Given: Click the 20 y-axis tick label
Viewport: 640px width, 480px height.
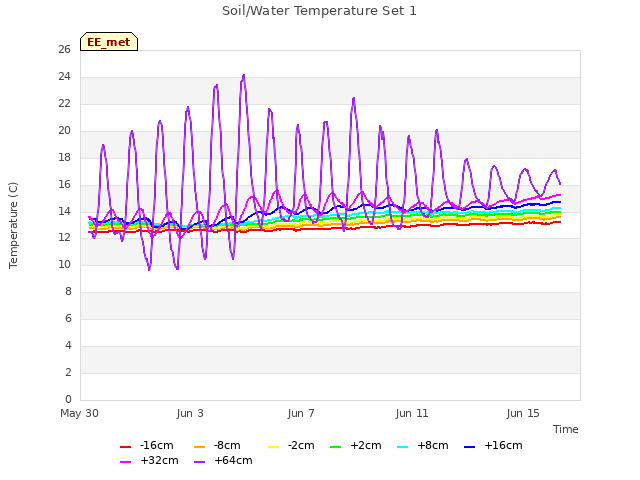Looking at the screenshot, I should click(x=64, y=130).
